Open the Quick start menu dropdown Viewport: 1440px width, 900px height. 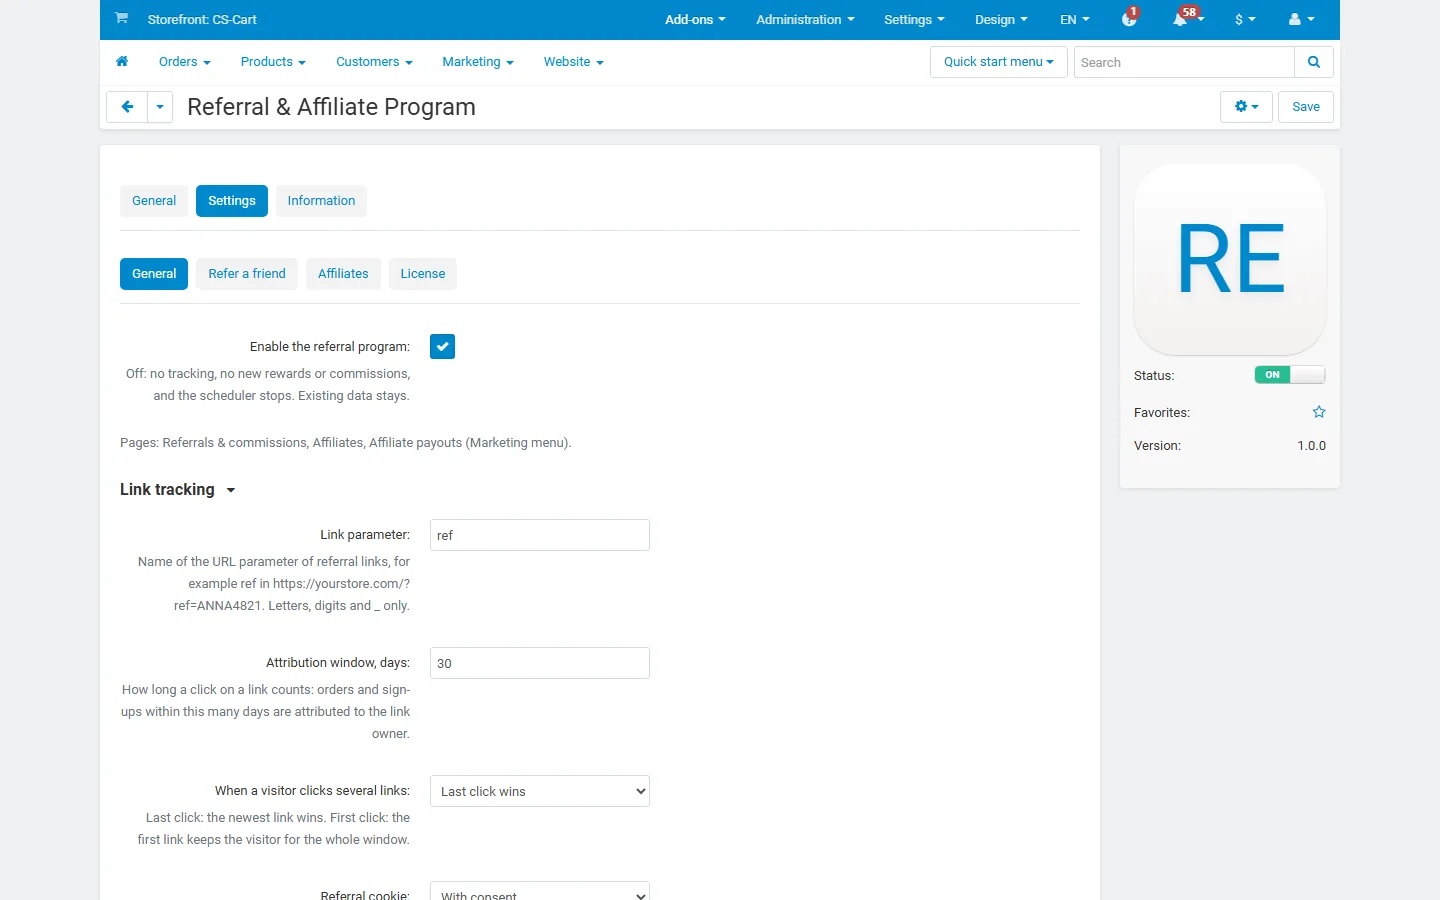click(x=999, y=62)
